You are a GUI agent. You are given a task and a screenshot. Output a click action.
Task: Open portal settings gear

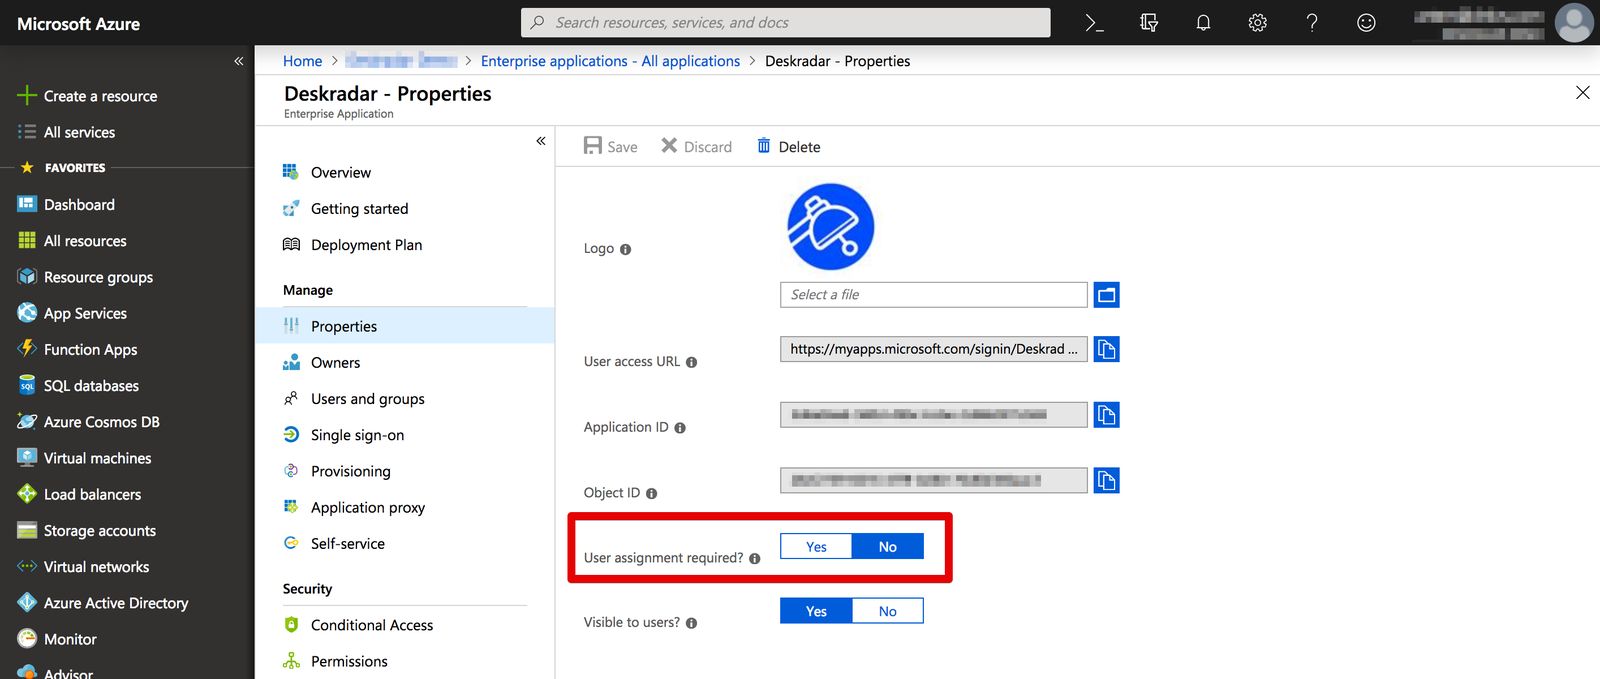tap(1258, 23)
